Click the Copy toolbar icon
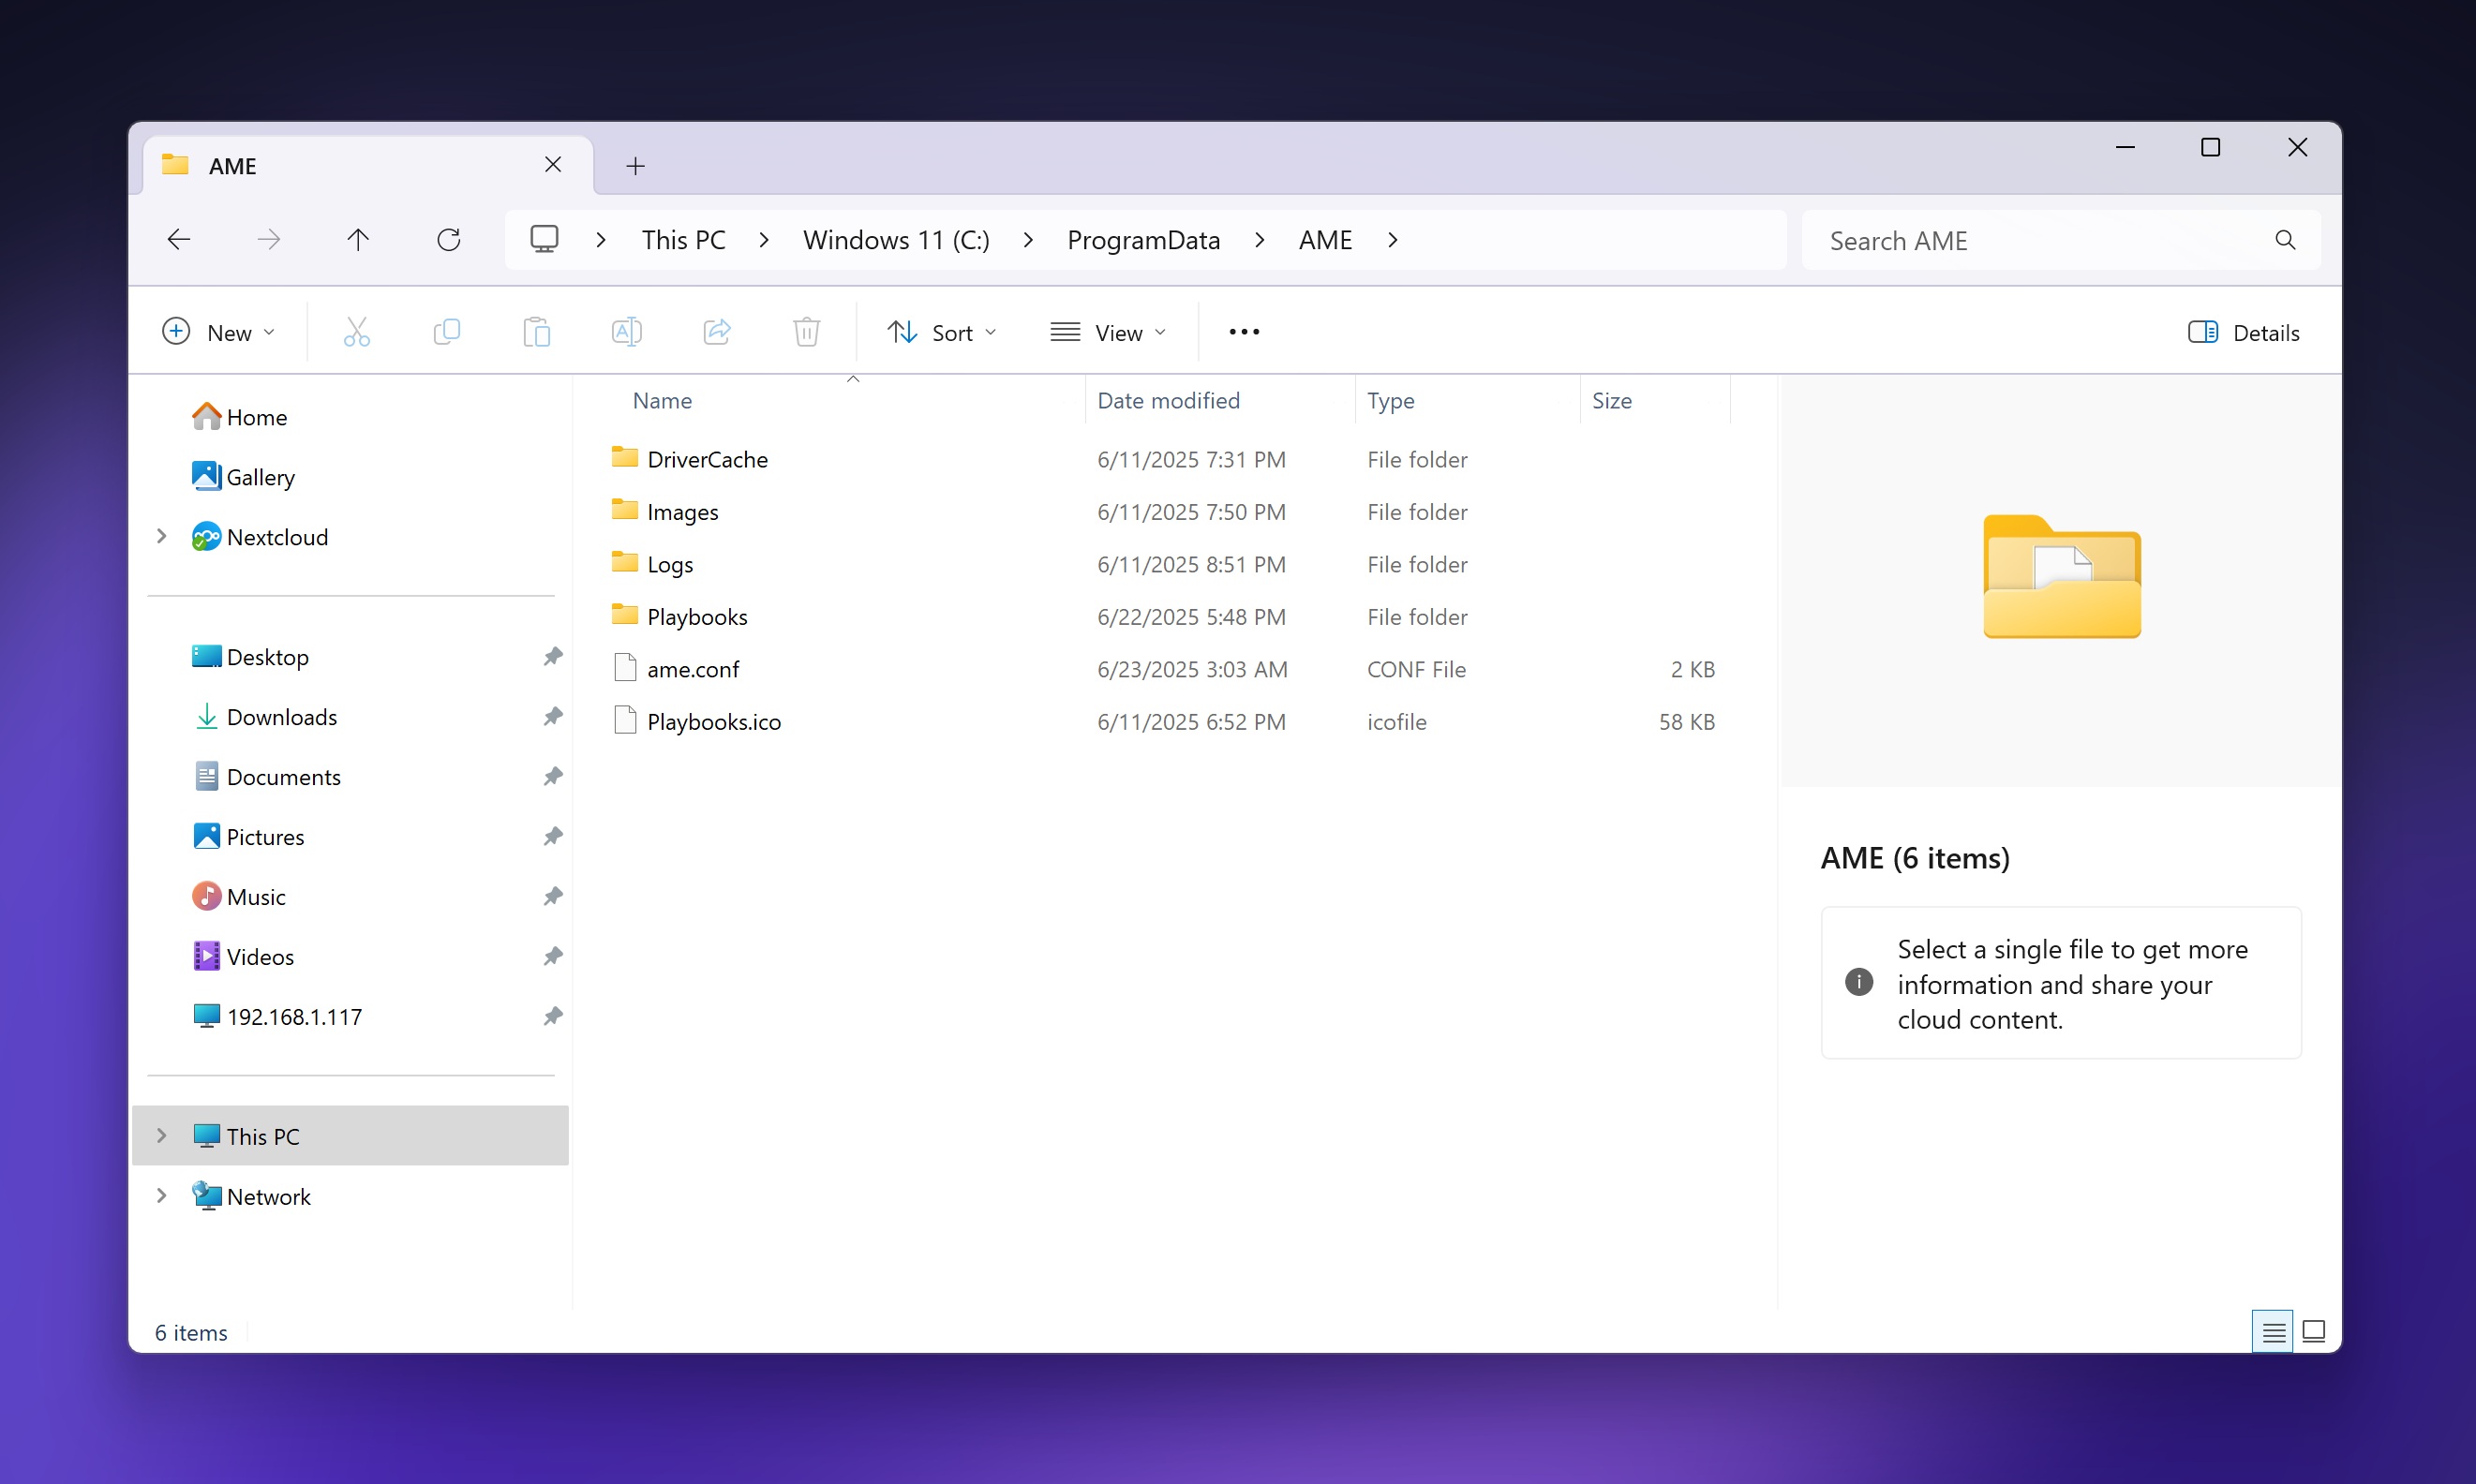This screenshot has width=2476, height=1484. point(447,332)
